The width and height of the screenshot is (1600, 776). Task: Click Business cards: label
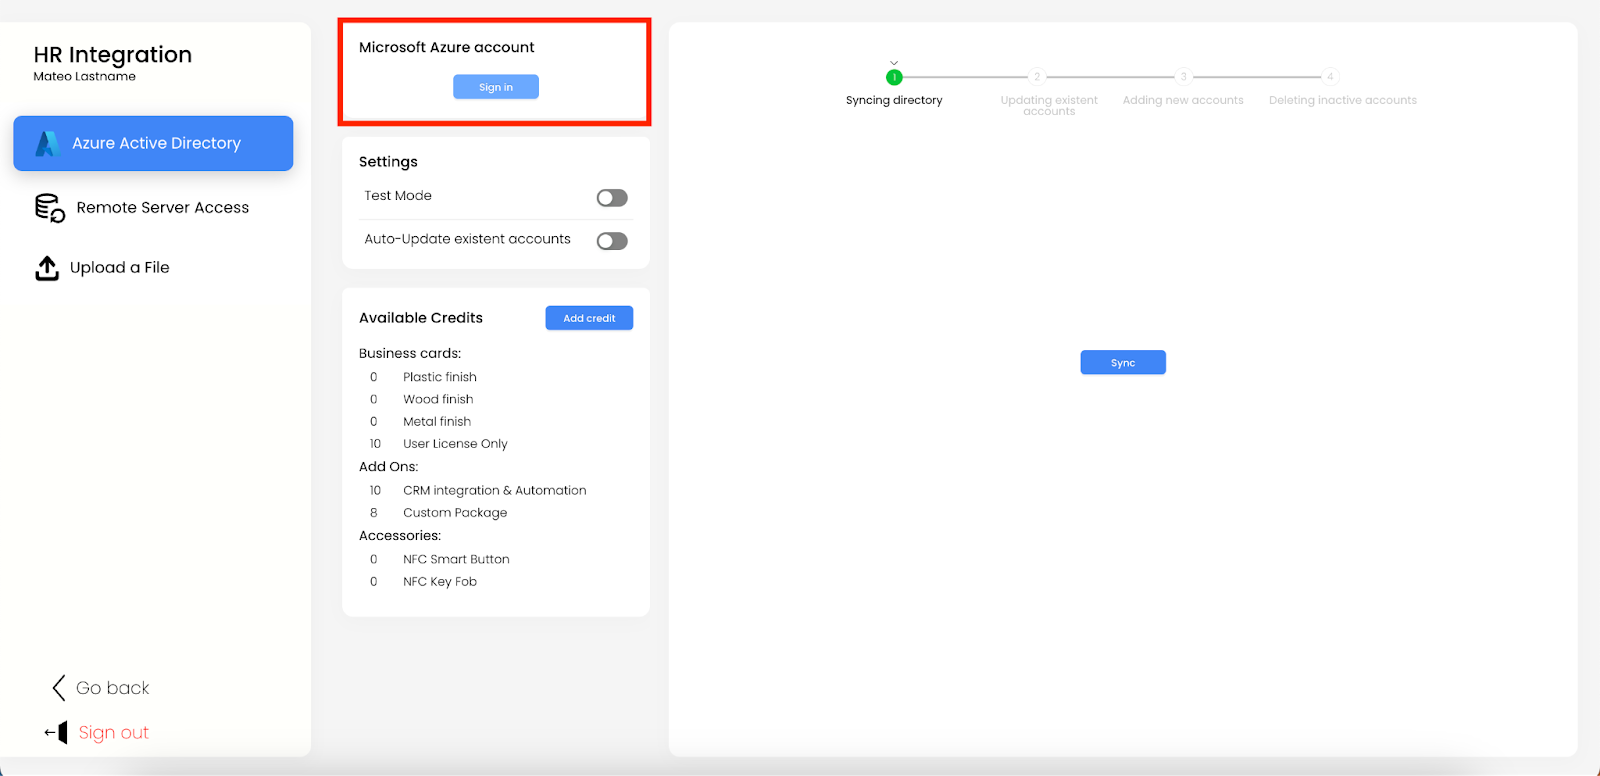tap(410, 353)
